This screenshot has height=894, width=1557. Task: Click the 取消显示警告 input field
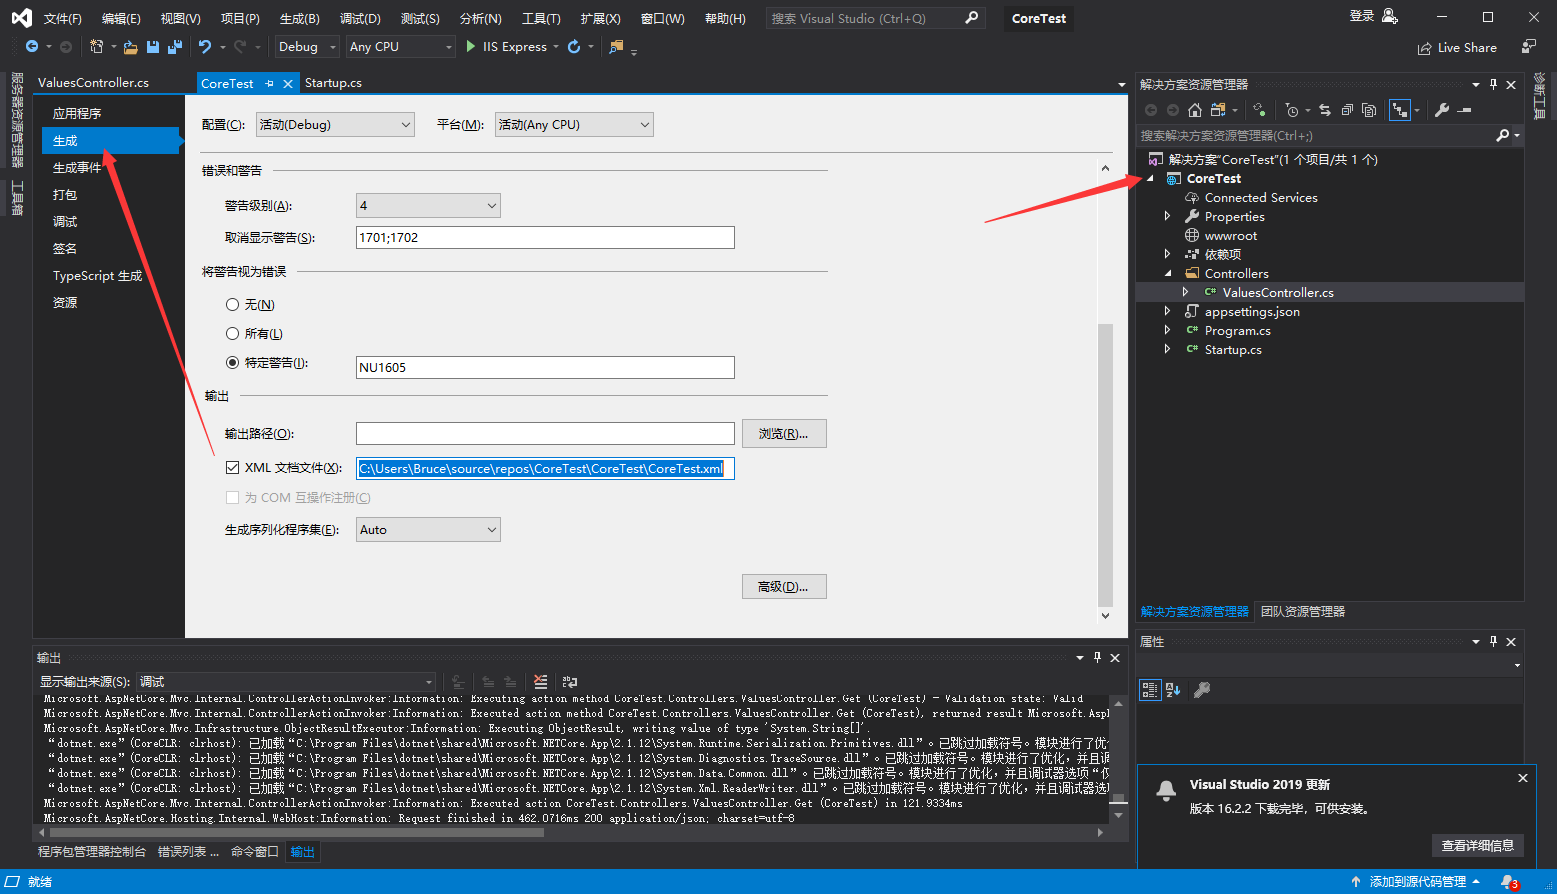[x=545, y=237]
